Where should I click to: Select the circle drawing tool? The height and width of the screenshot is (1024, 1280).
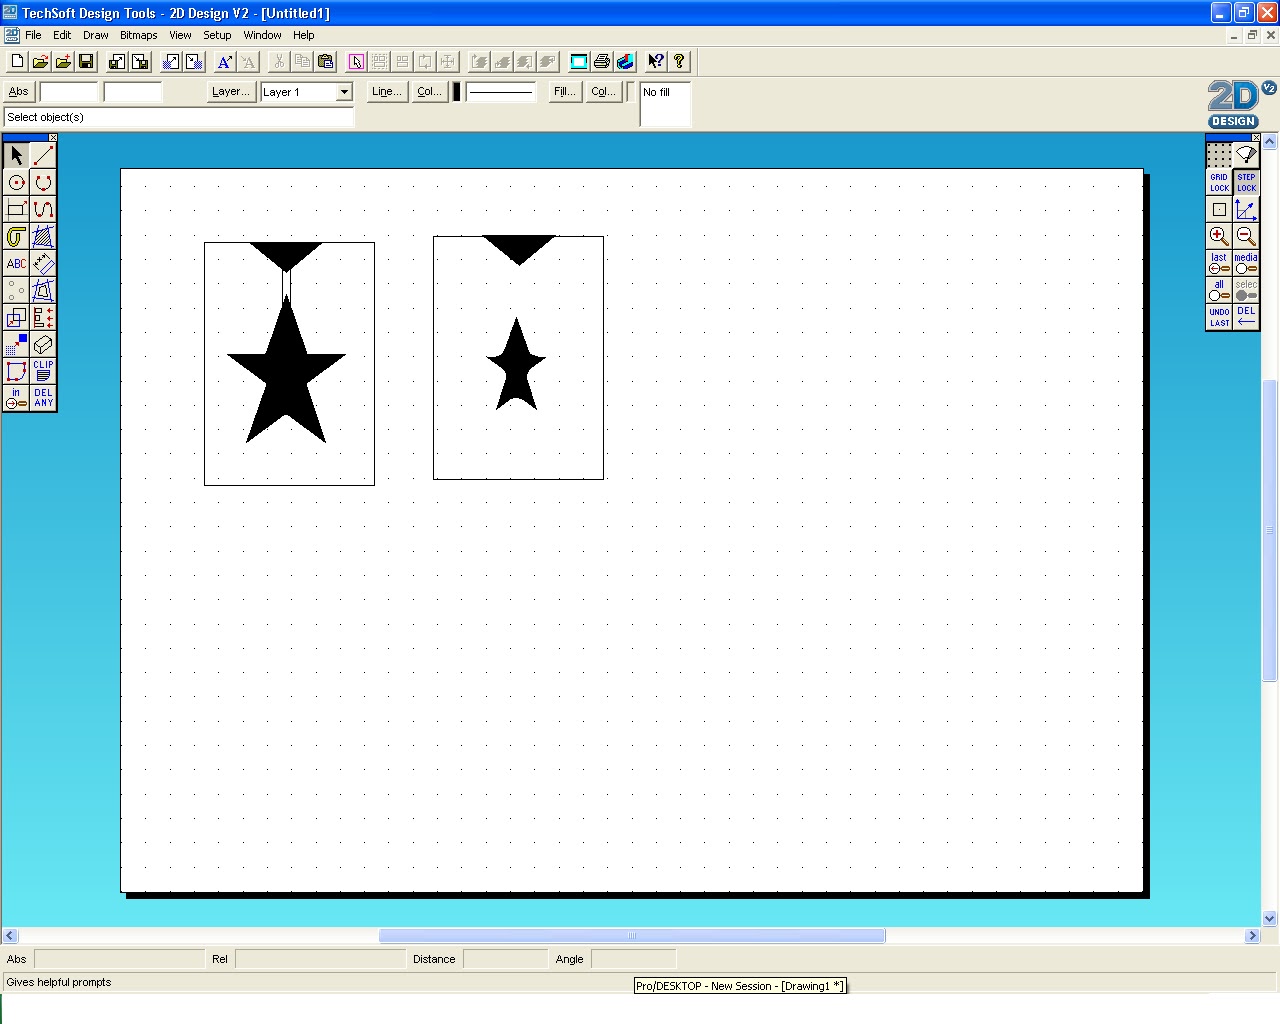pos(16,182)
